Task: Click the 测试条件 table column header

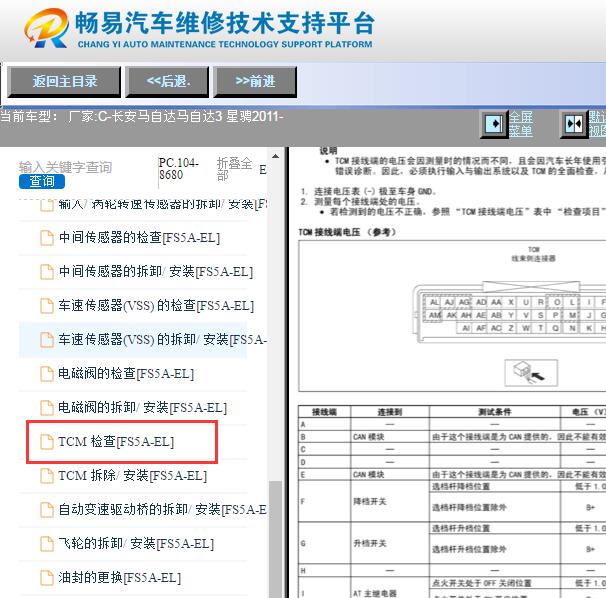Action: click(x=495, y=412)
